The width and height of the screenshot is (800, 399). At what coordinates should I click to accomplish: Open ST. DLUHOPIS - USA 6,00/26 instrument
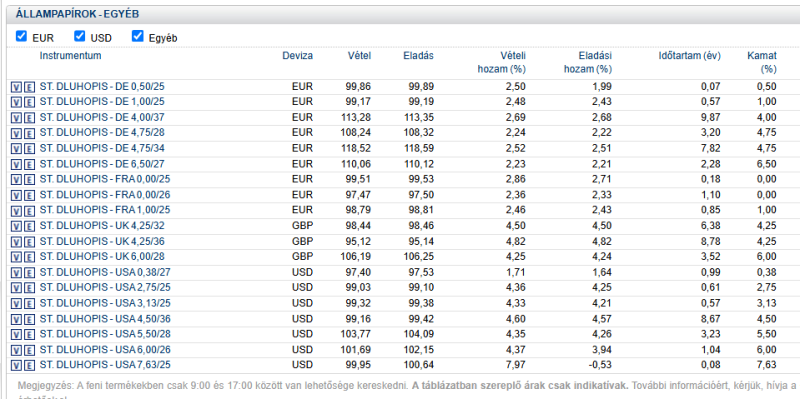click(x=105, y=350)
